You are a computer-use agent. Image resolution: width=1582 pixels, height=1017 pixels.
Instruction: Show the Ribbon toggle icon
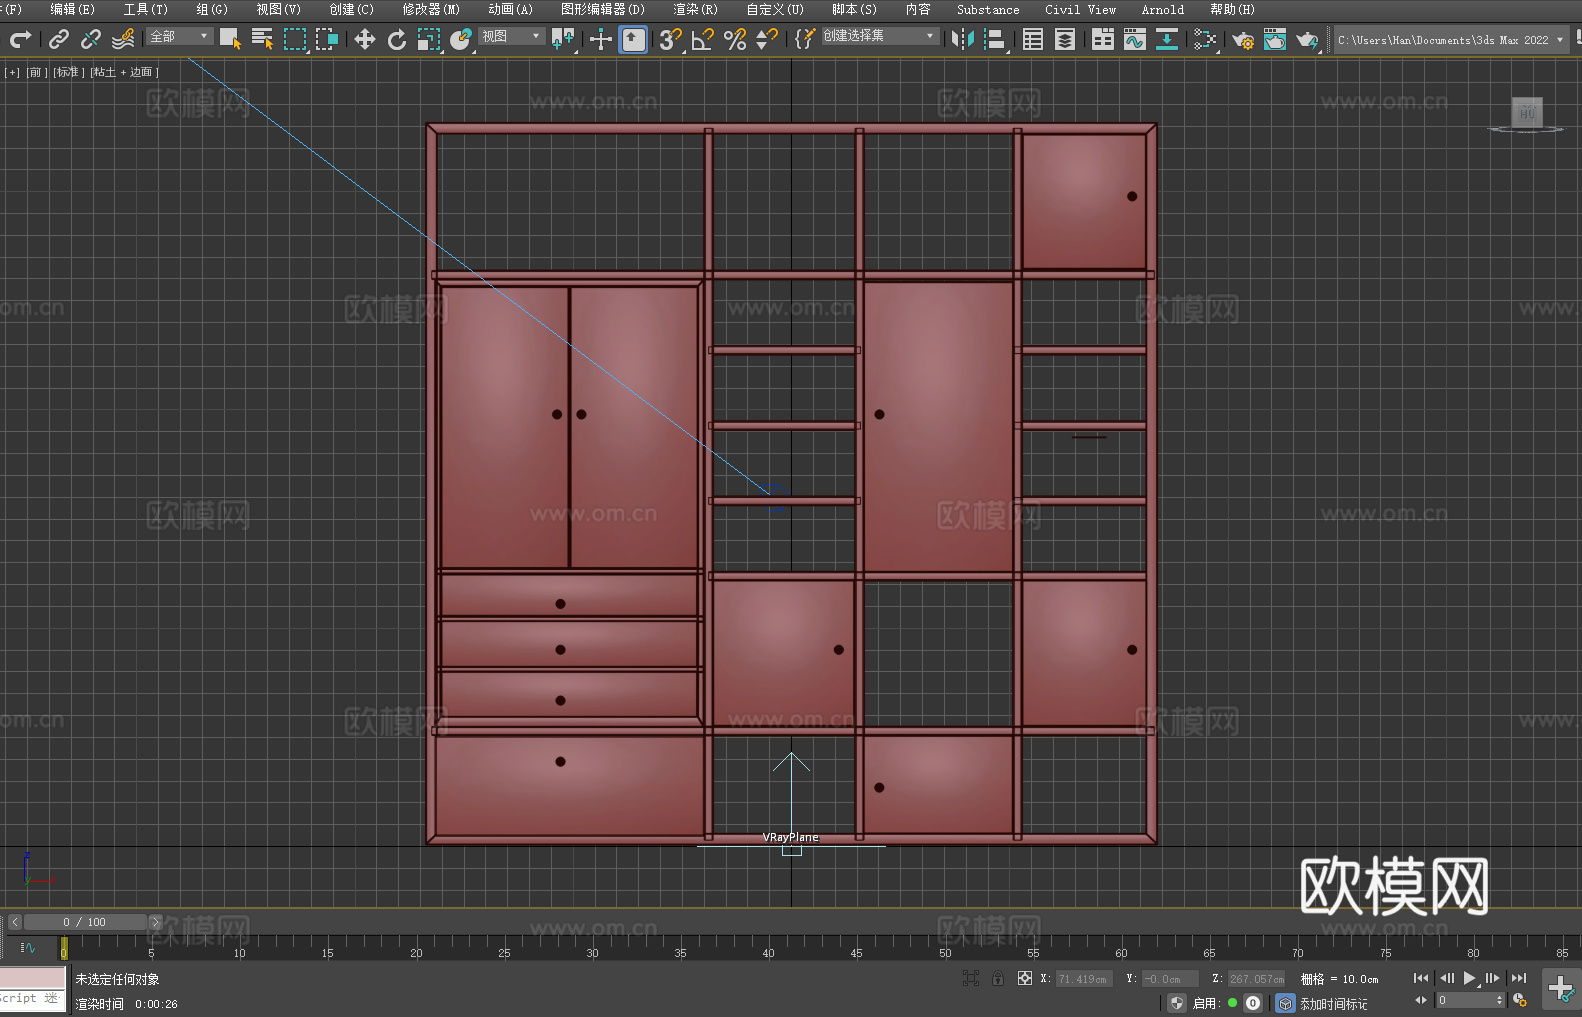1103,39
